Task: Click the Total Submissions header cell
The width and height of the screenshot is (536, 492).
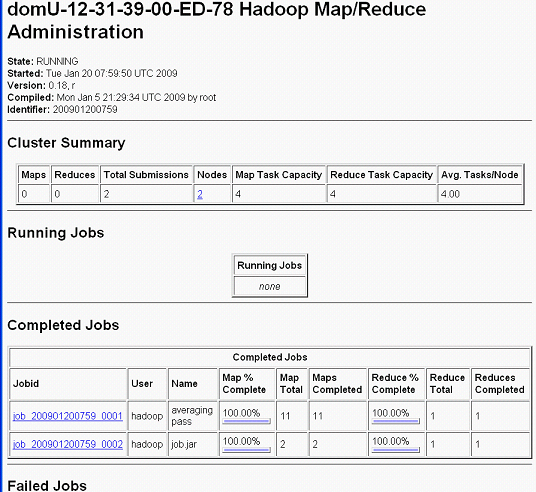Action: click(x=146, y=175)
